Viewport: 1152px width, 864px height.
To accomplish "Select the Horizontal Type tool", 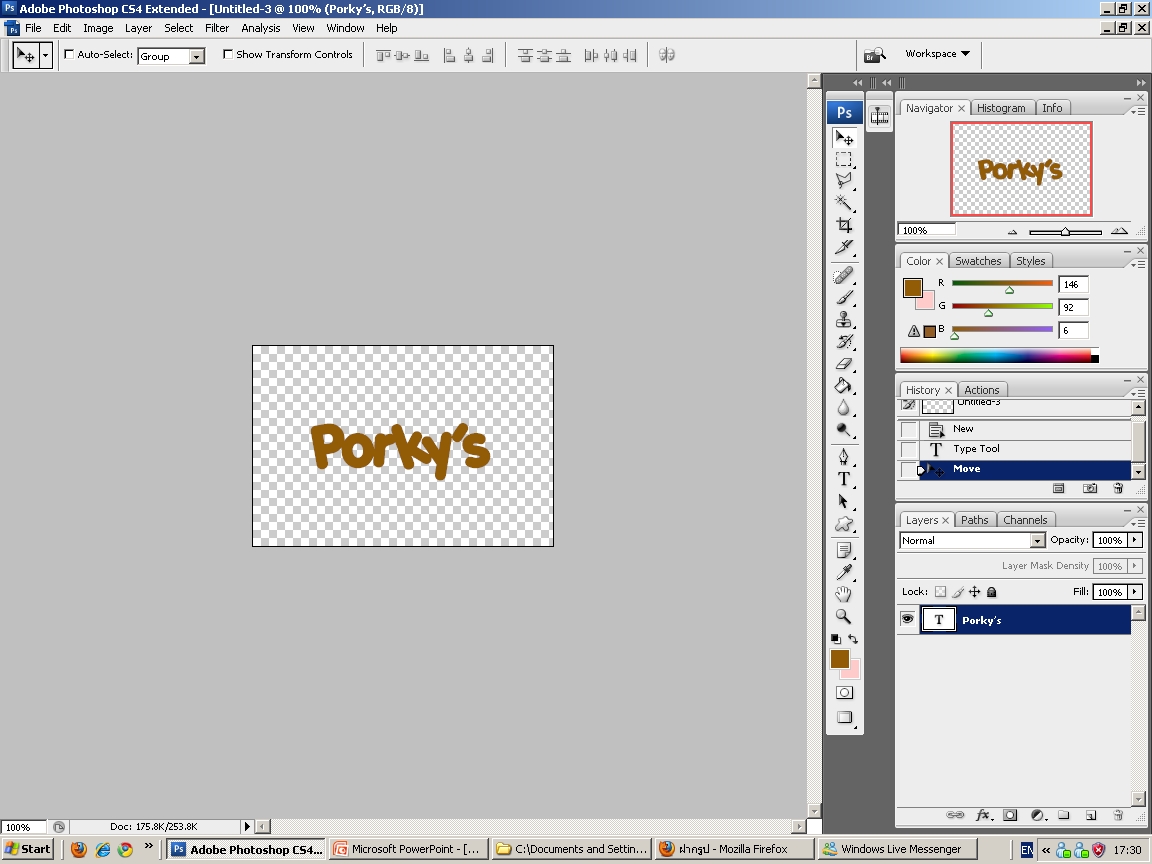I will pyautogui.click(x=844, y=479).
